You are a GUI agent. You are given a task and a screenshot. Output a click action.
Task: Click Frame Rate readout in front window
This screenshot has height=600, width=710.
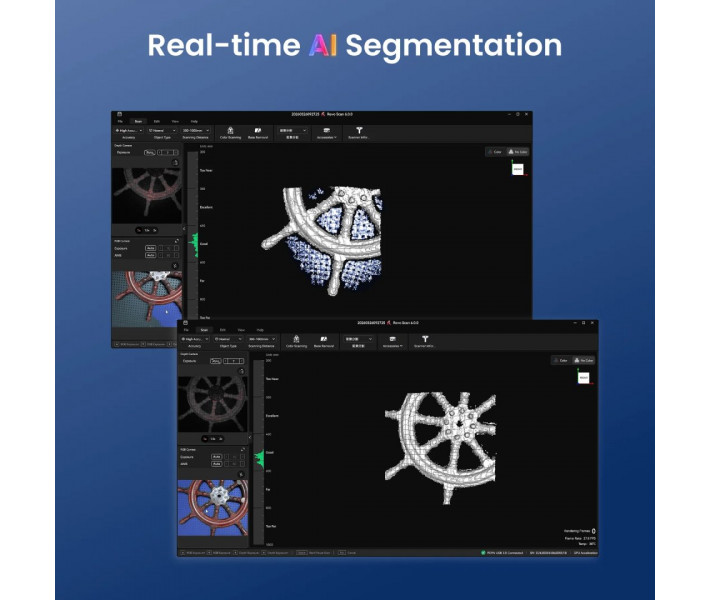[x=580, y=538]
